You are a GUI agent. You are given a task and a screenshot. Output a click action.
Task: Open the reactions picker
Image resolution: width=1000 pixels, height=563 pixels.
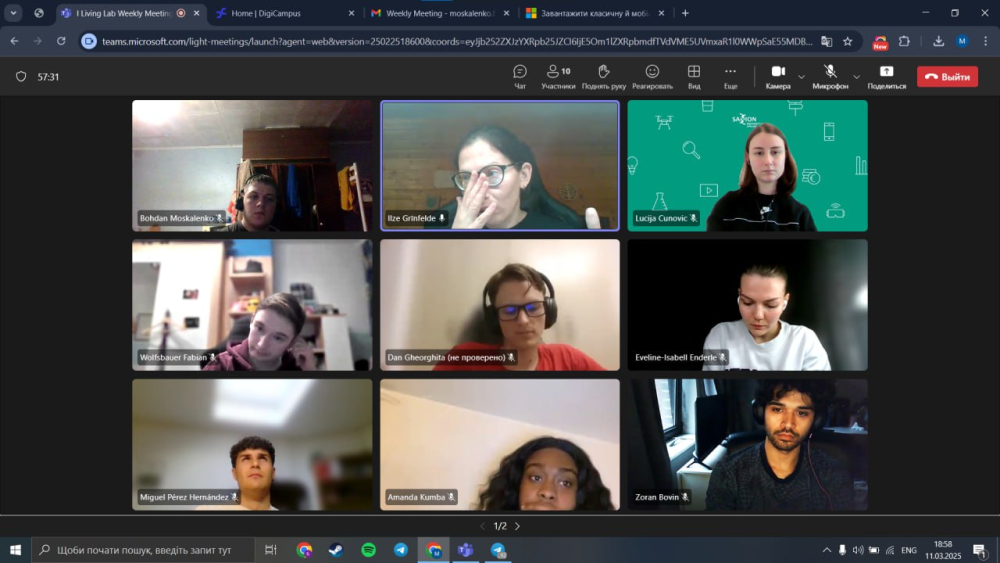[652, 77]
